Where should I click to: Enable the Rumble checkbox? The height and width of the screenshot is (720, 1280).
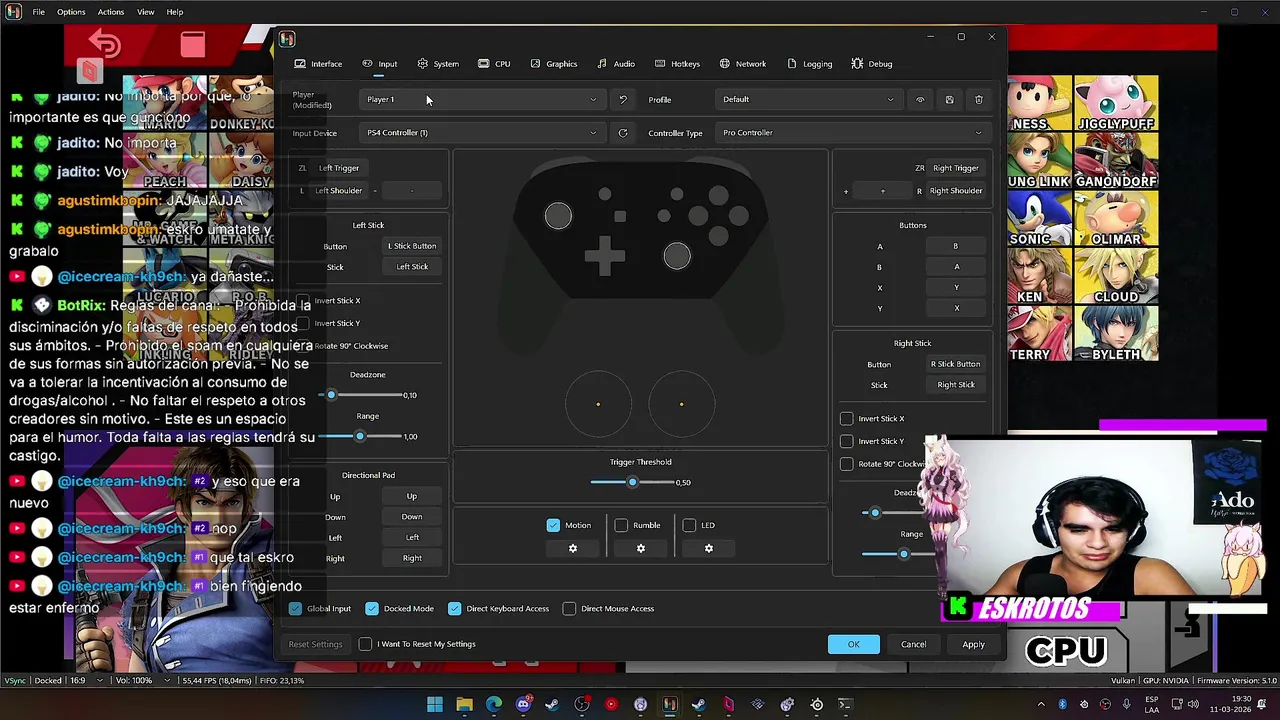(621, 525)
